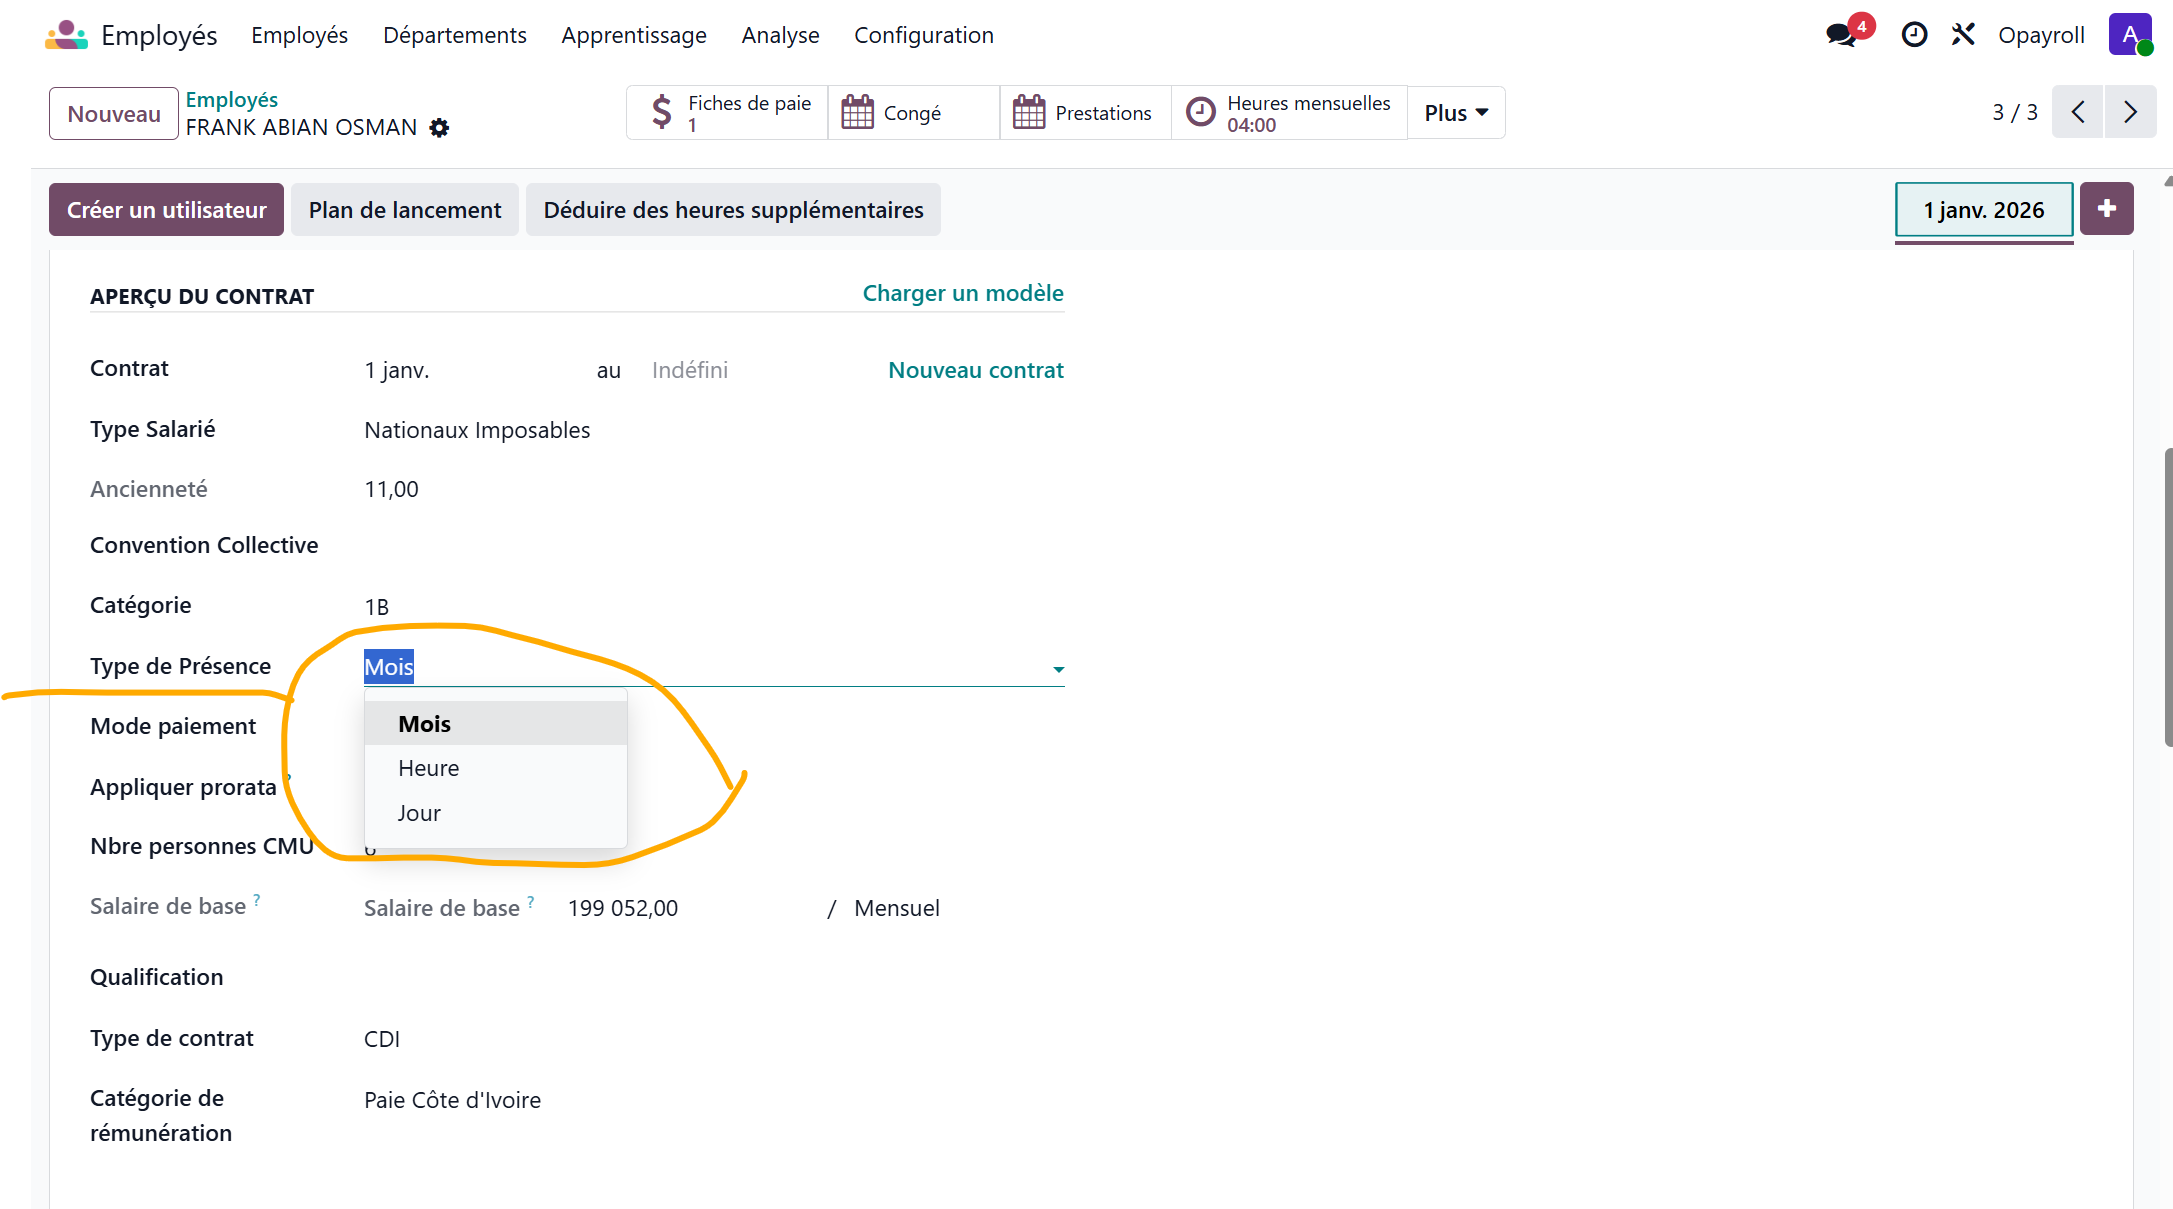Click the gear icon beside employee name
The image size is (2173, 1209).
click(439, 128)
